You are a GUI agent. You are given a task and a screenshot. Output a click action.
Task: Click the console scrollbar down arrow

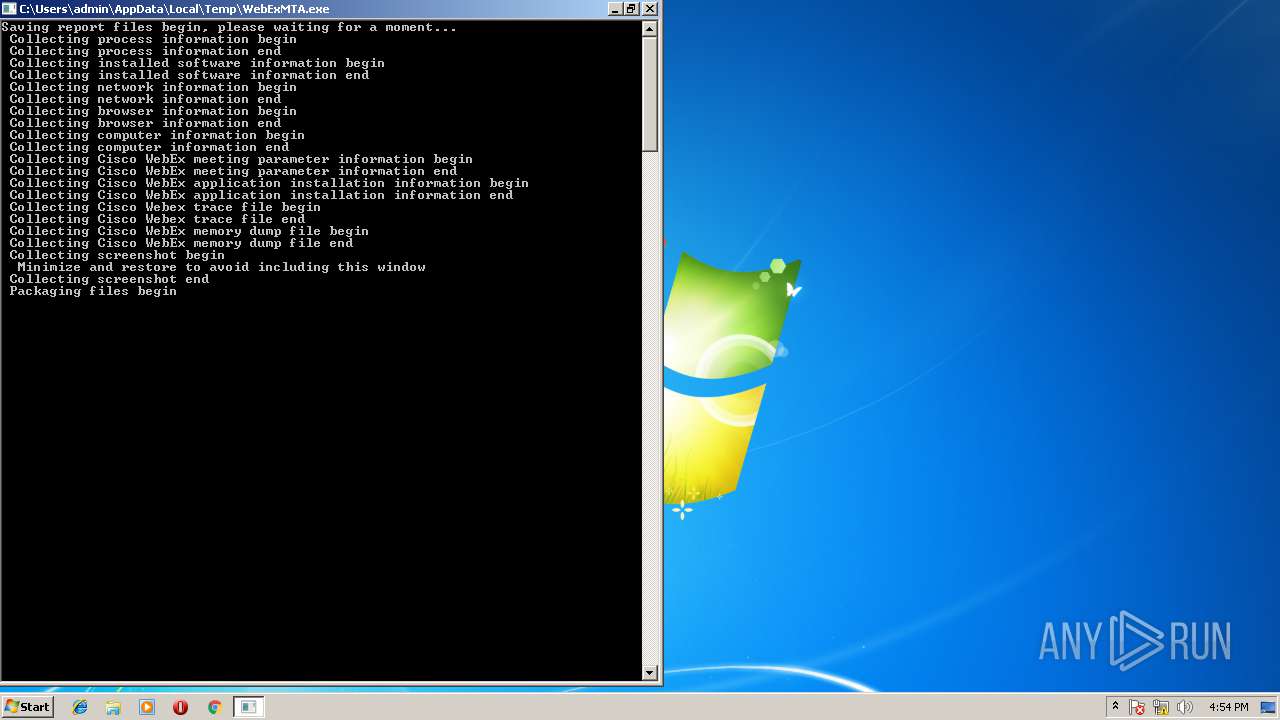point(650,673)
